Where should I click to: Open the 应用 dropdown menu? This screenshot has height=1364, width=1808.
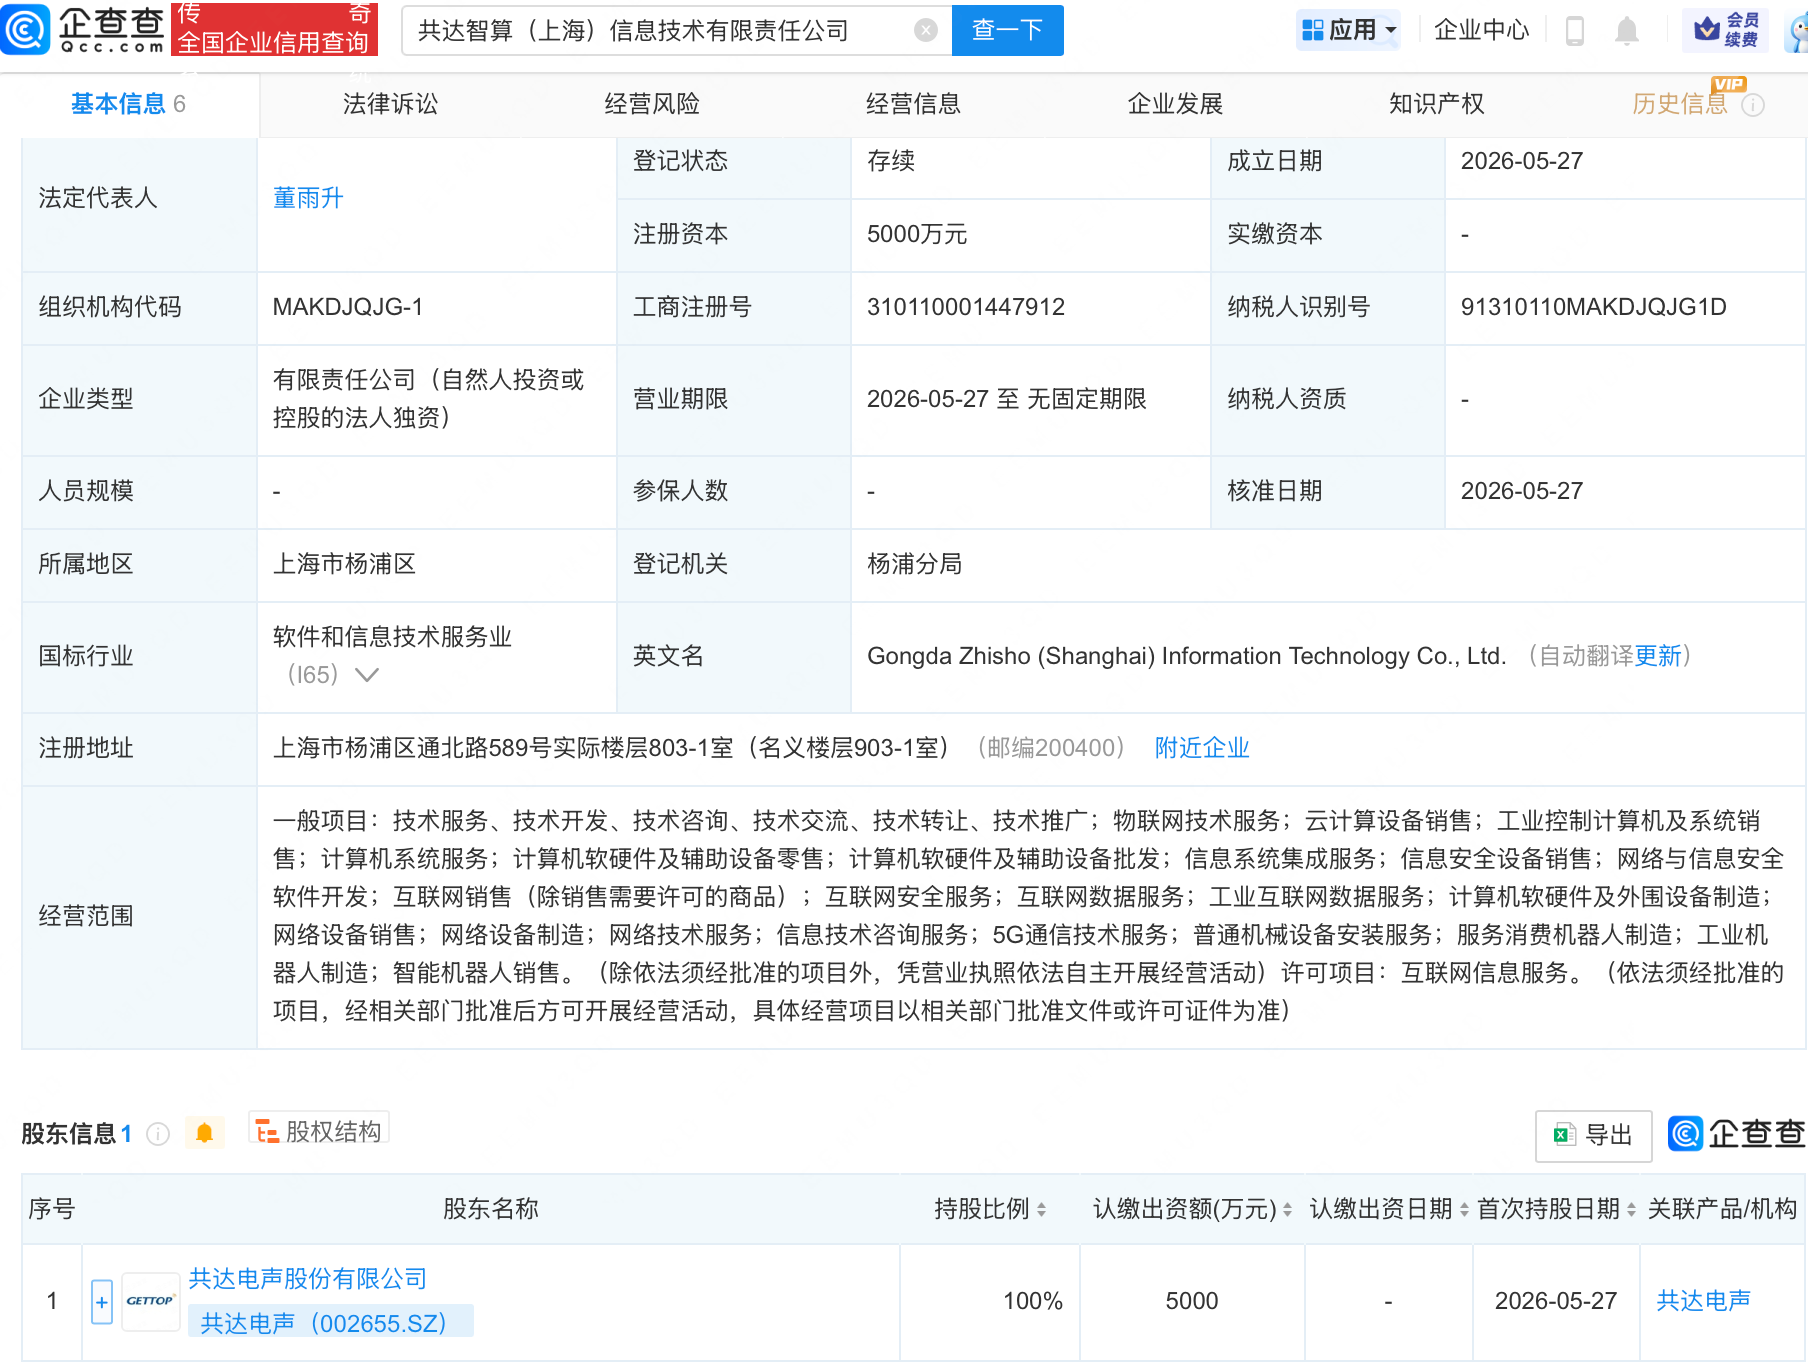tap(1348, 30)
